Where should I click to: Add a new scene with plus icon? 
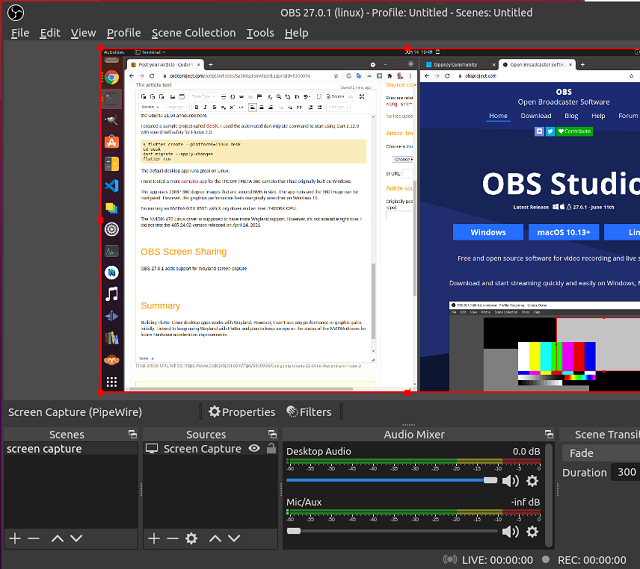click(15, 538)
